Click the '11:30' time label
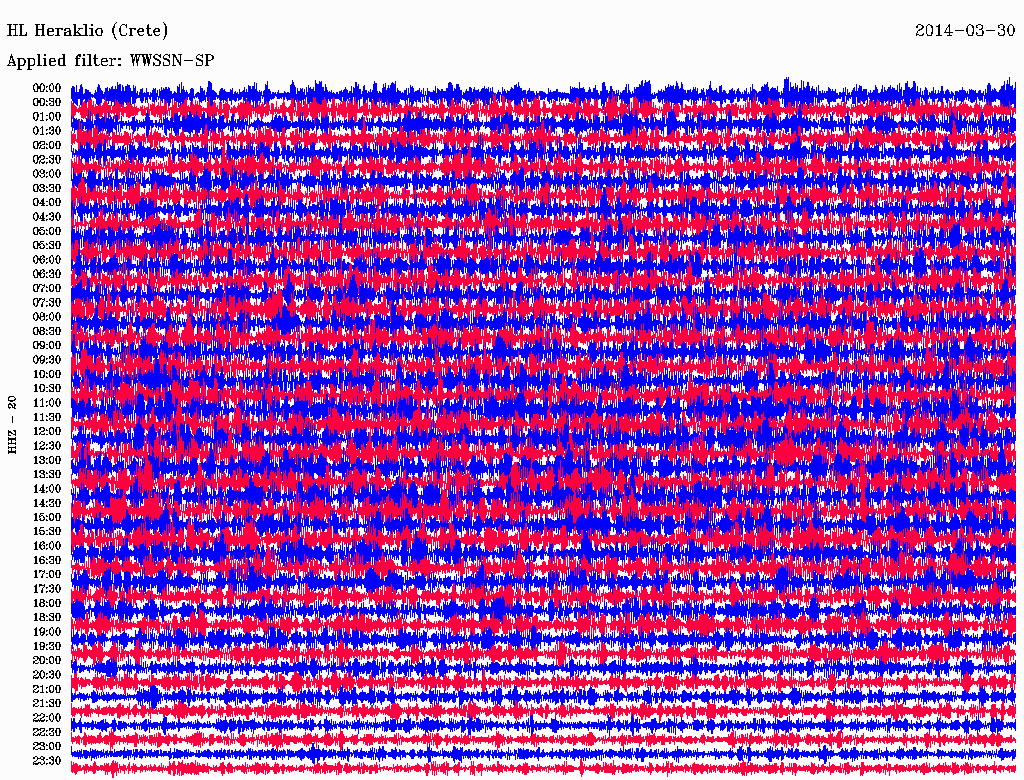The width and height of the screenshot is (1024, 780). point(47,417)
